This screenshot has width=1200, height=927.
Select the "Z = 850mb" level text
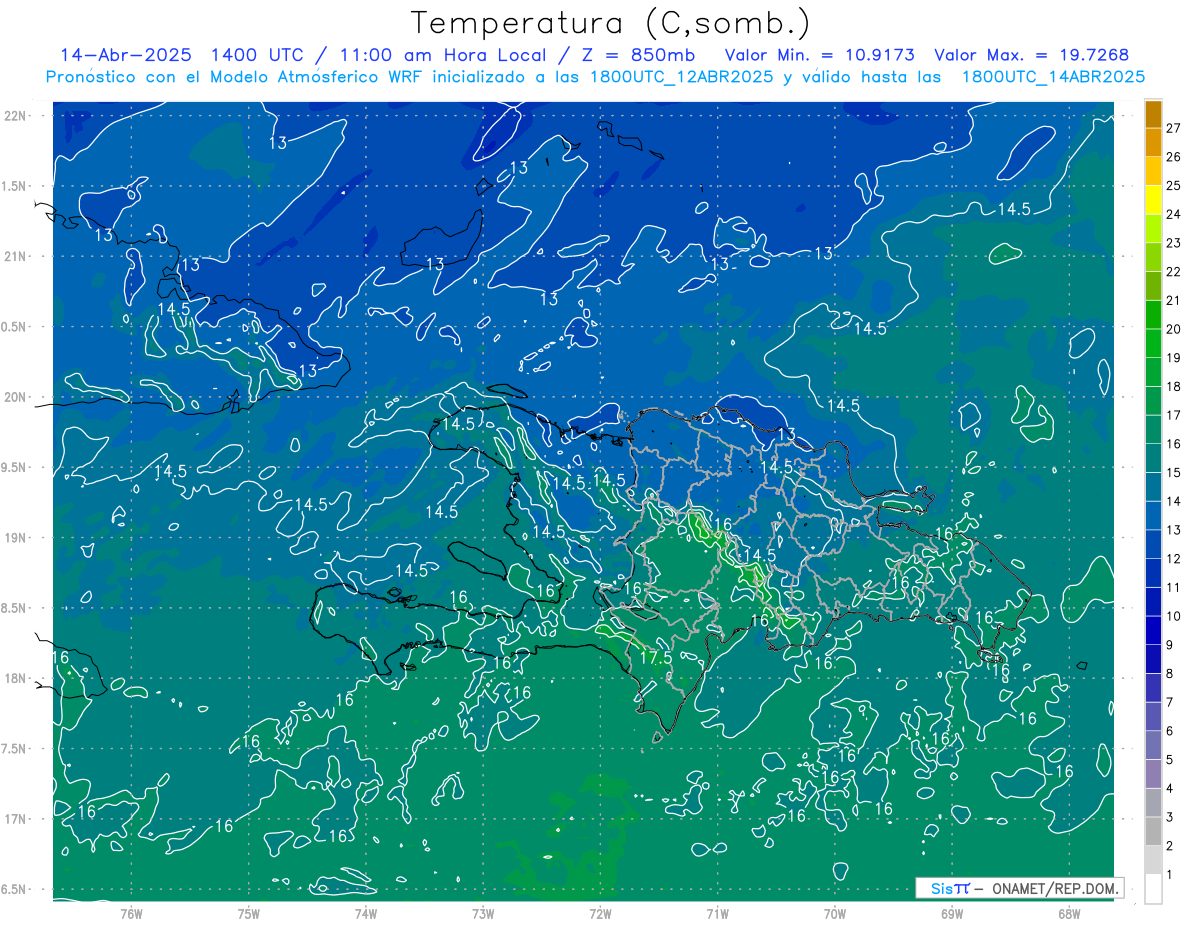pyautogui.click(x=640, y=55)
